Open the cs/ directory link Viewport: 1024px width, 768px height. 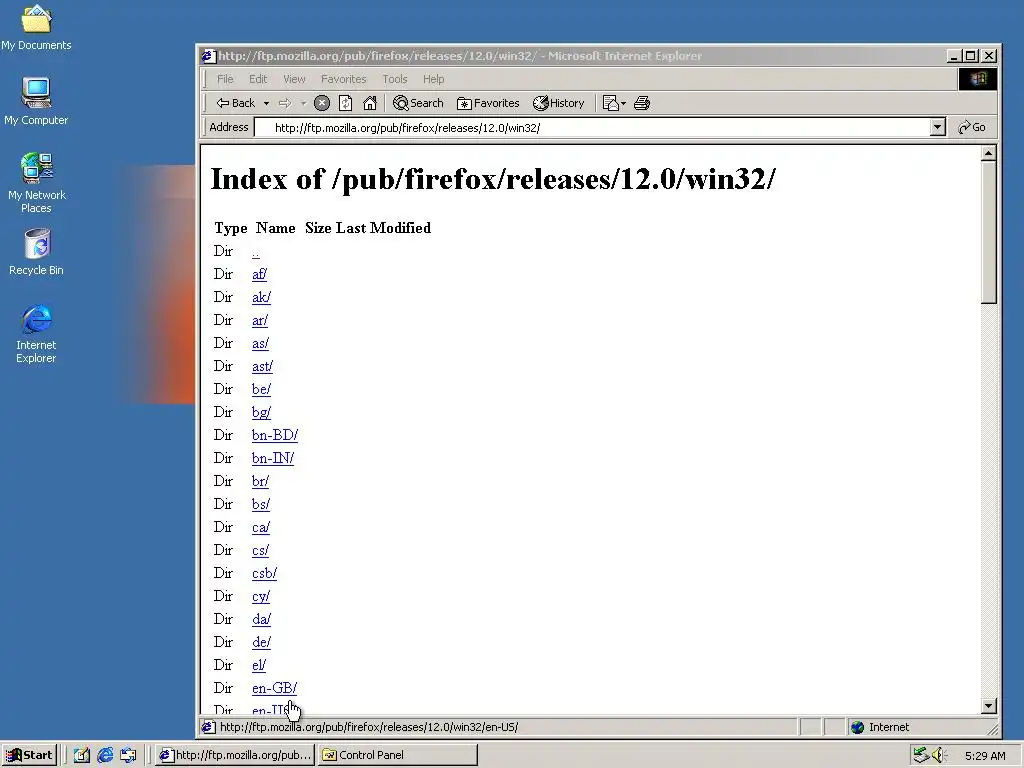[261, 550]
